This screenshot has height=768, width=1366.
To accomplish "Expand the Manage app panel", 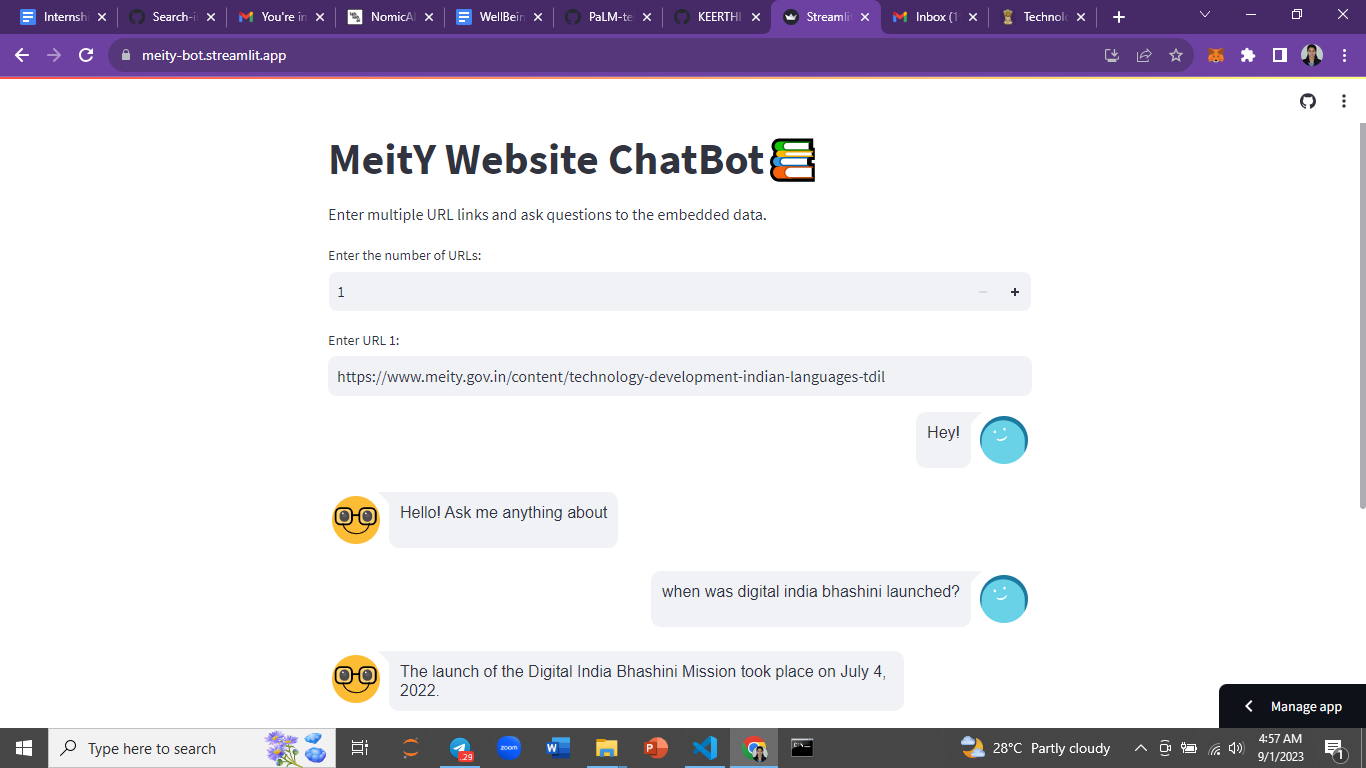I will coord(1292,706).
